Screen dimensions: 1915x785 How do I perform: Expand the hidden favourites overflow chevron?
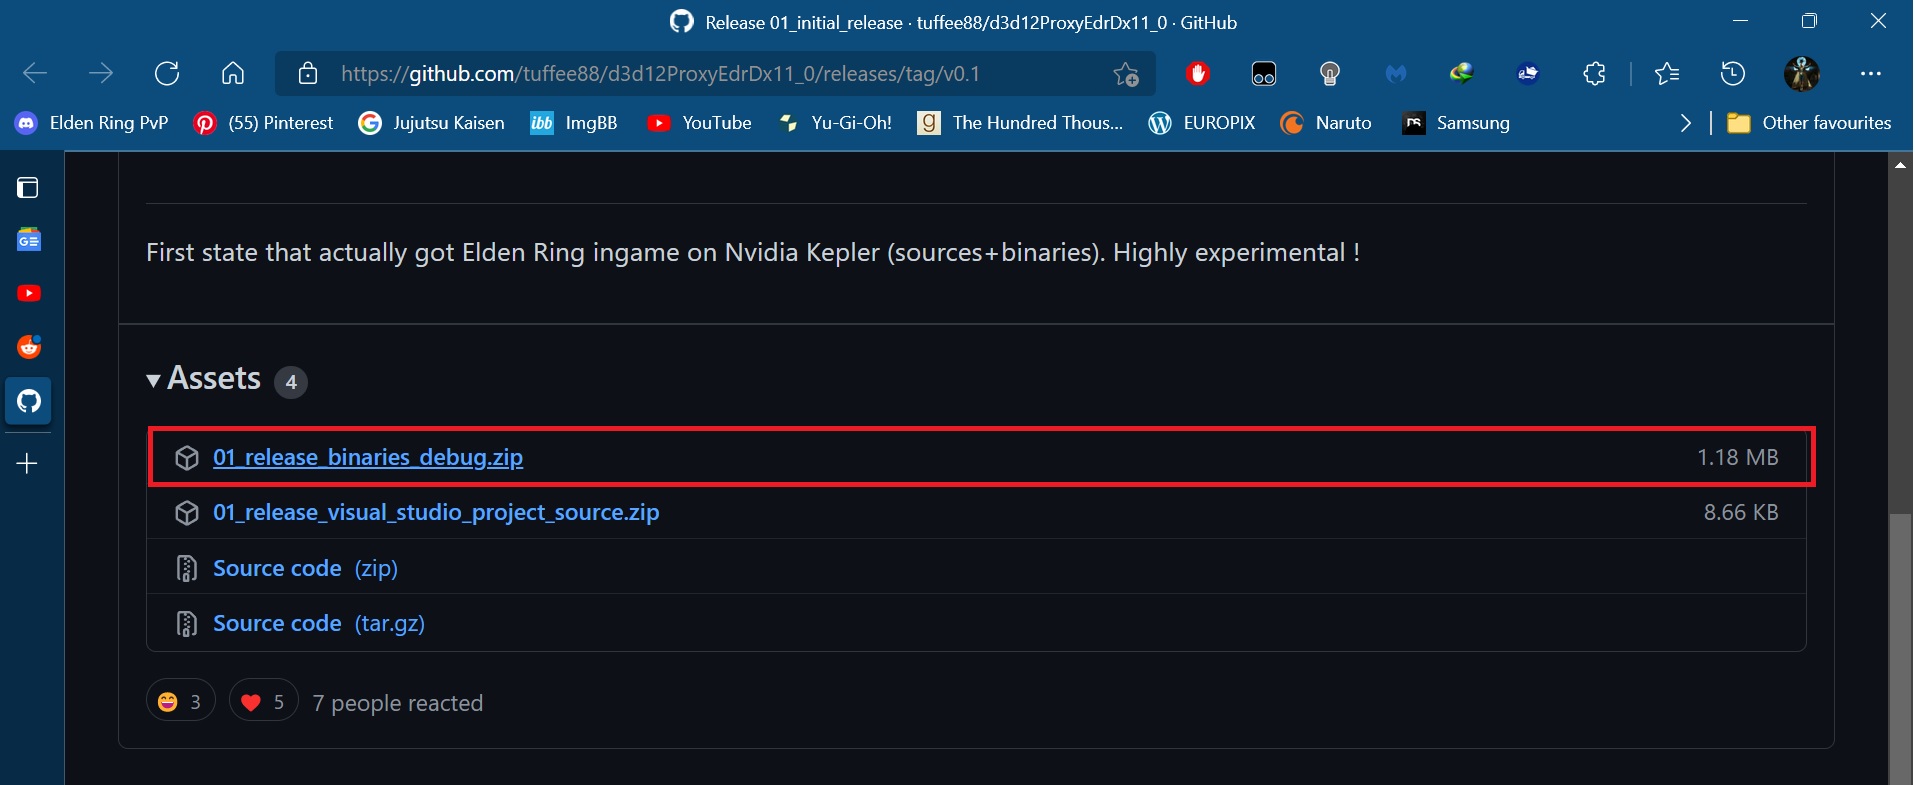(x=1686, y=123)
